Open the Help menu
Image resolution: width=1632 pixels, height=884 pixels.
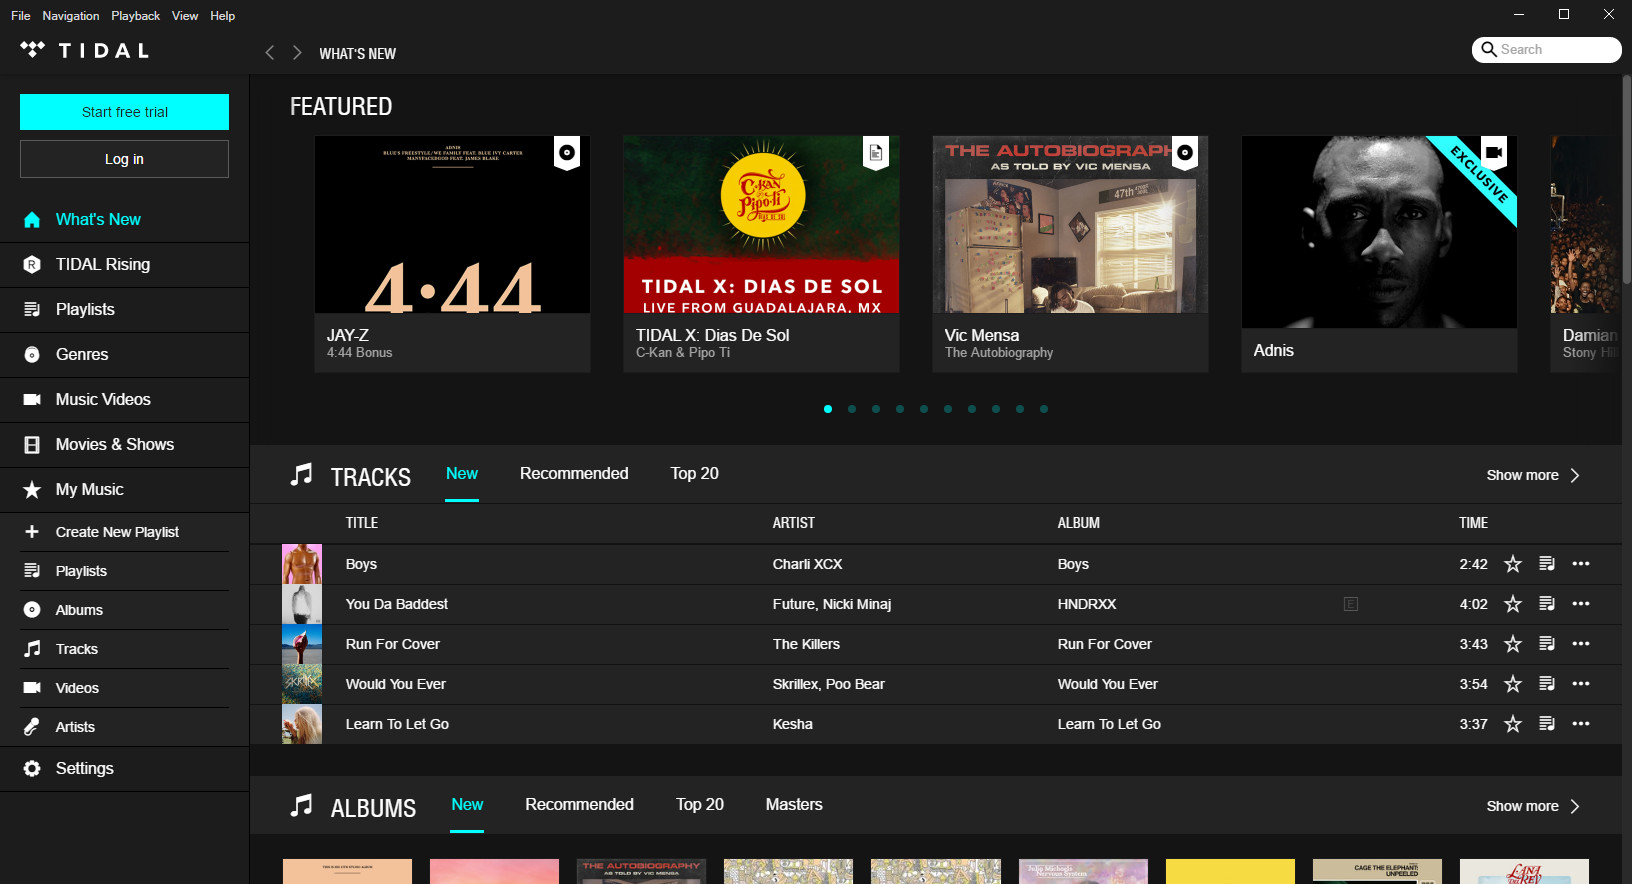(223, 16)
